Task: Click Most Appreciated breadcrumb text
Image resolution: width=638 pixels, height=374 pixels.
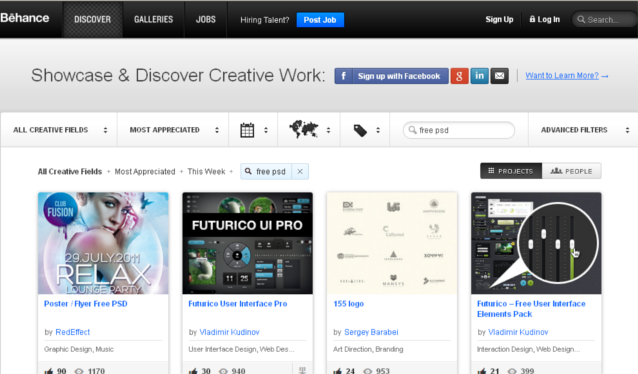Action: click(145, 171)
